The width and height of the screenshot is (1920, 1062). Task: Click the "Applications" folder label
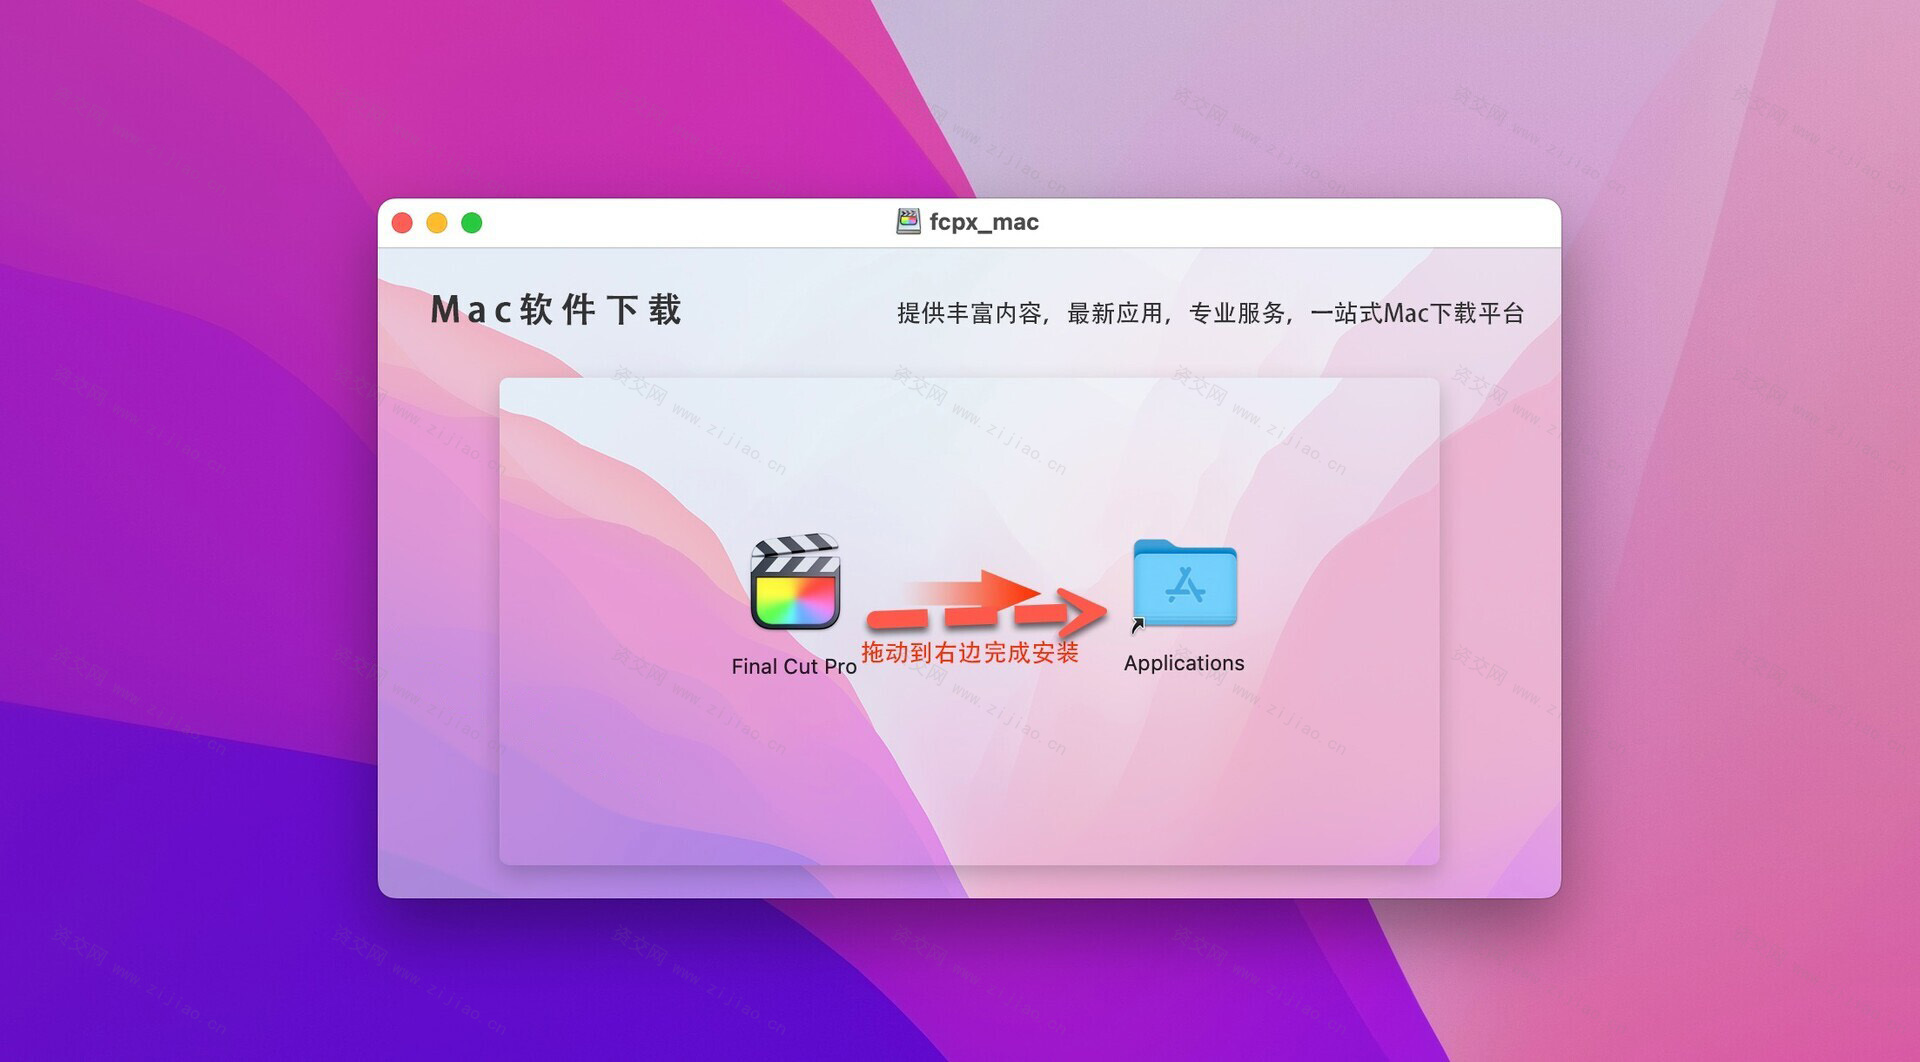pyautogui.click(x=1184, y=663)
